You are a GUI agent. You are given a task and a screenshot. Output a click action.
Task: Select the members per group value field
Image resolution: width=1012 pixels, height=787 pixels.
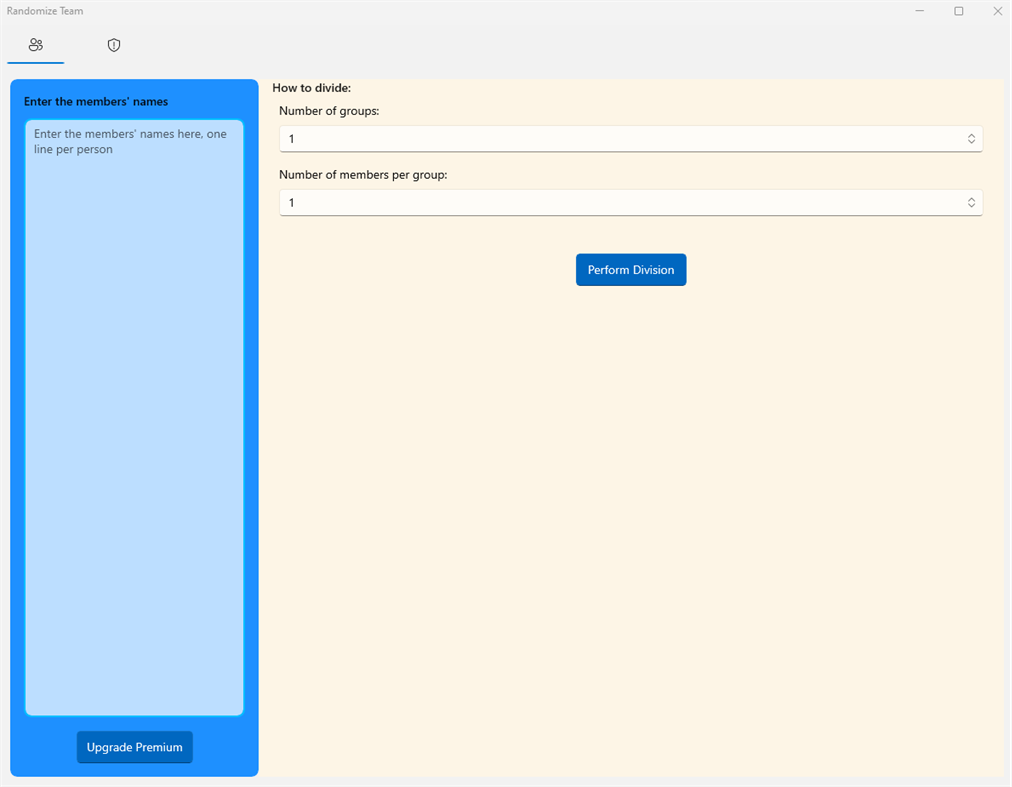pos(600,202)
